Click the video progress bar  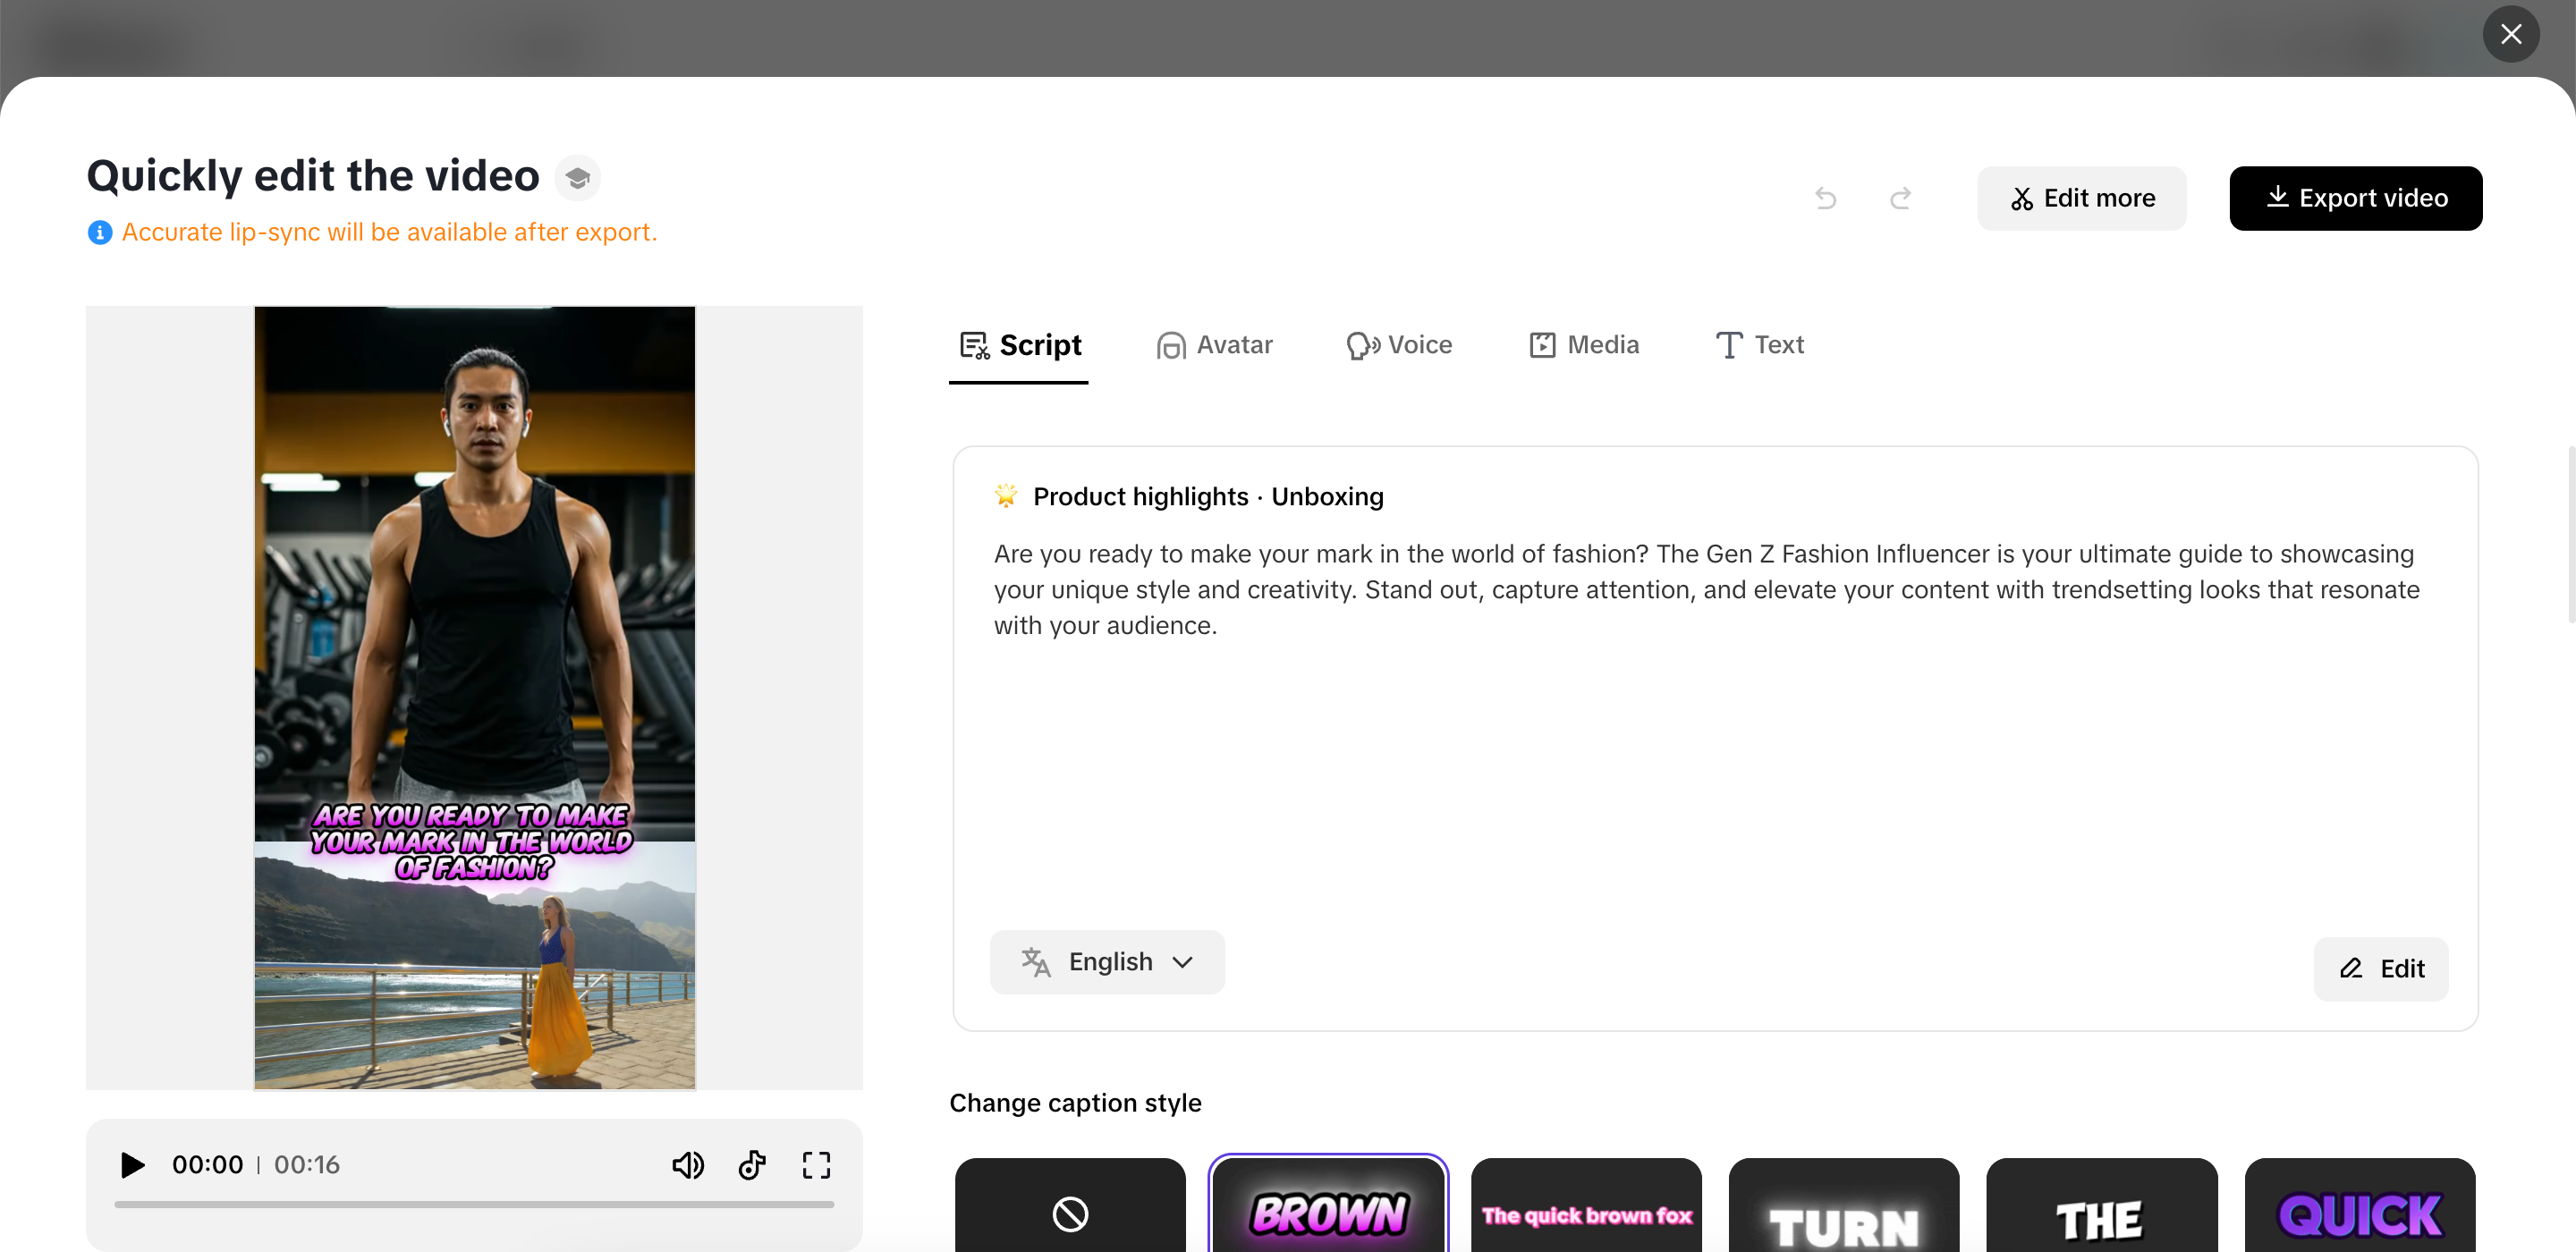(474, 1205)
